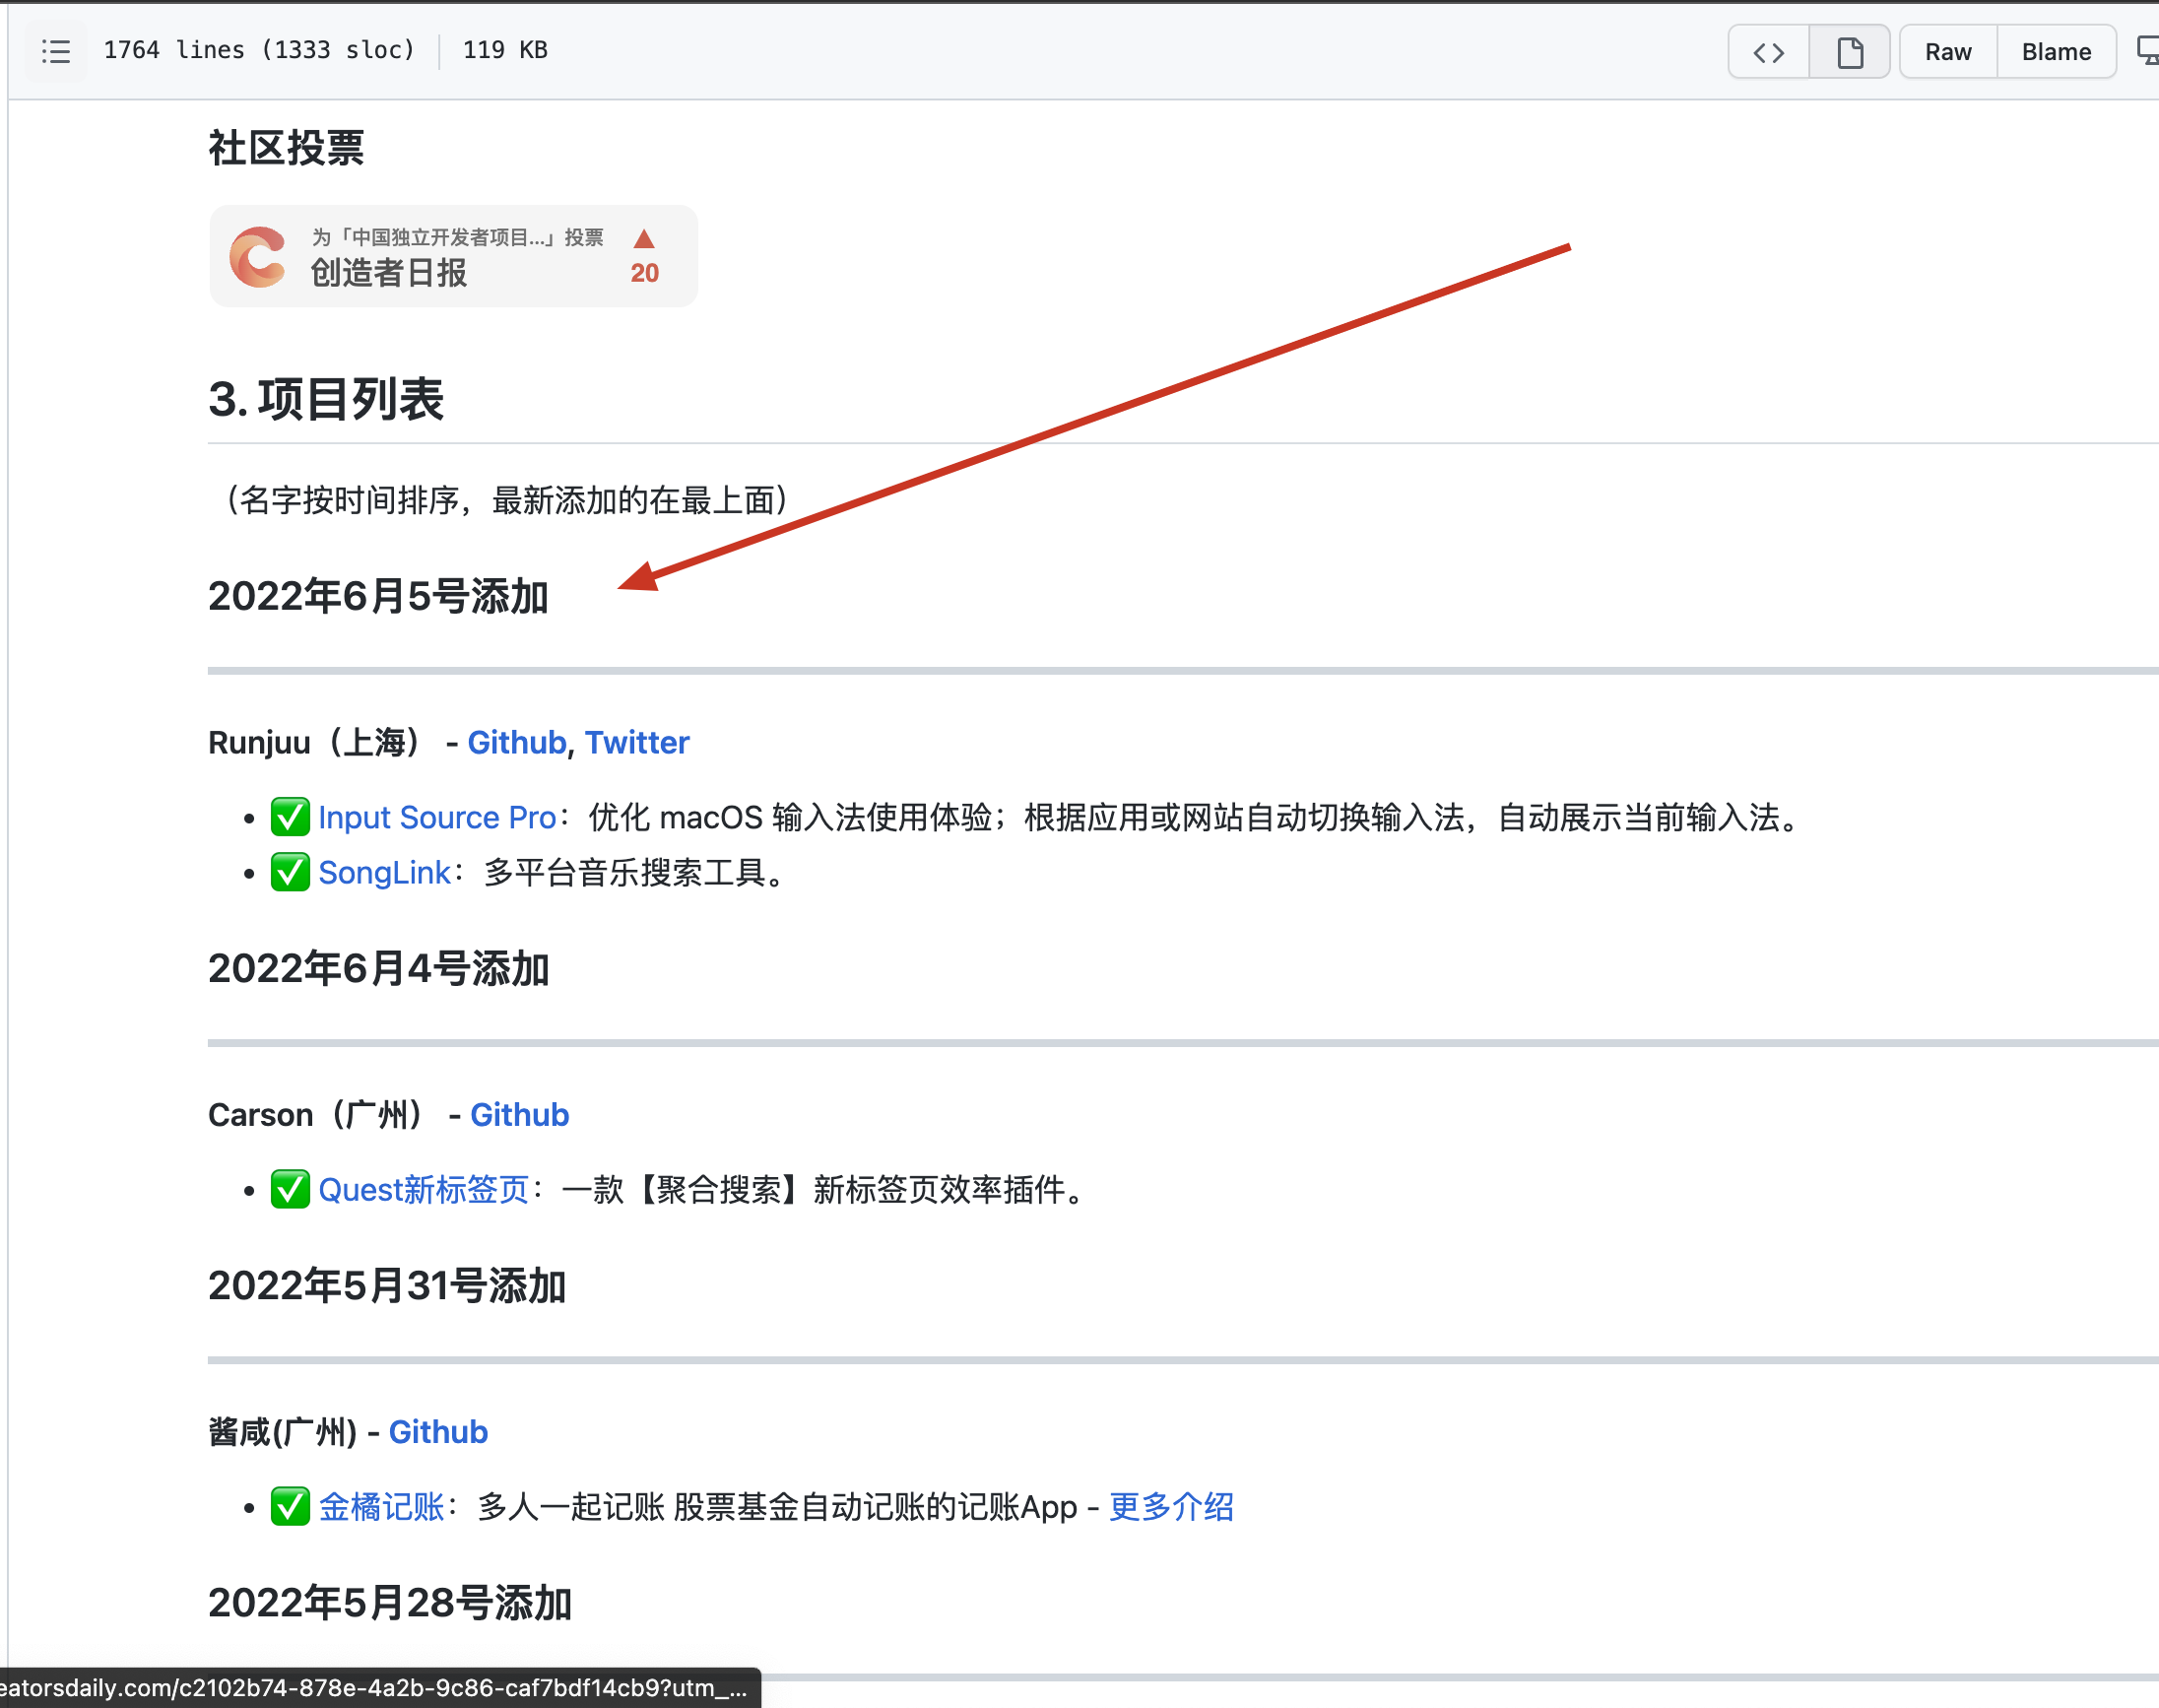This screenshot has height=1708, width=2159.
Task: Click the 创造者日报 logo icon
Action: pyautogui.click(x=259, y=256)
